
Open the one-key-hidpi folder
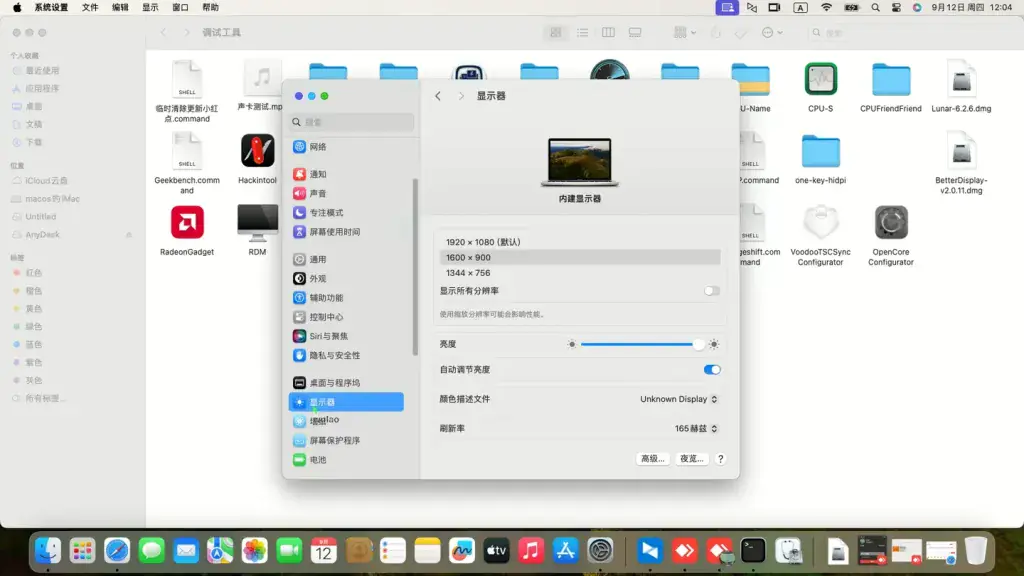click(820, 152)
